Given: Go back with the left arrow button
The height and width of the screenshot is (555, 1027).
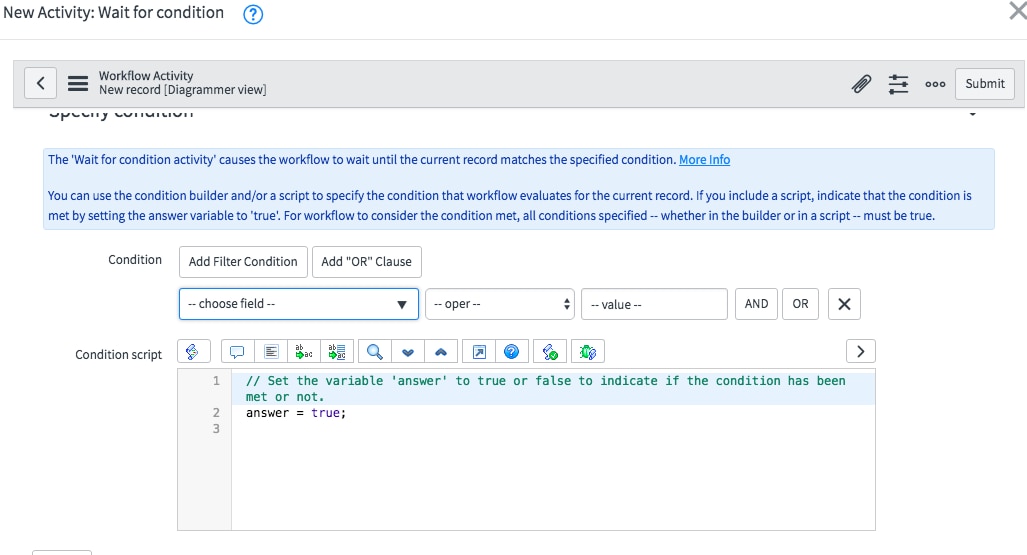Looking at the screenshot, I should 41,83.
